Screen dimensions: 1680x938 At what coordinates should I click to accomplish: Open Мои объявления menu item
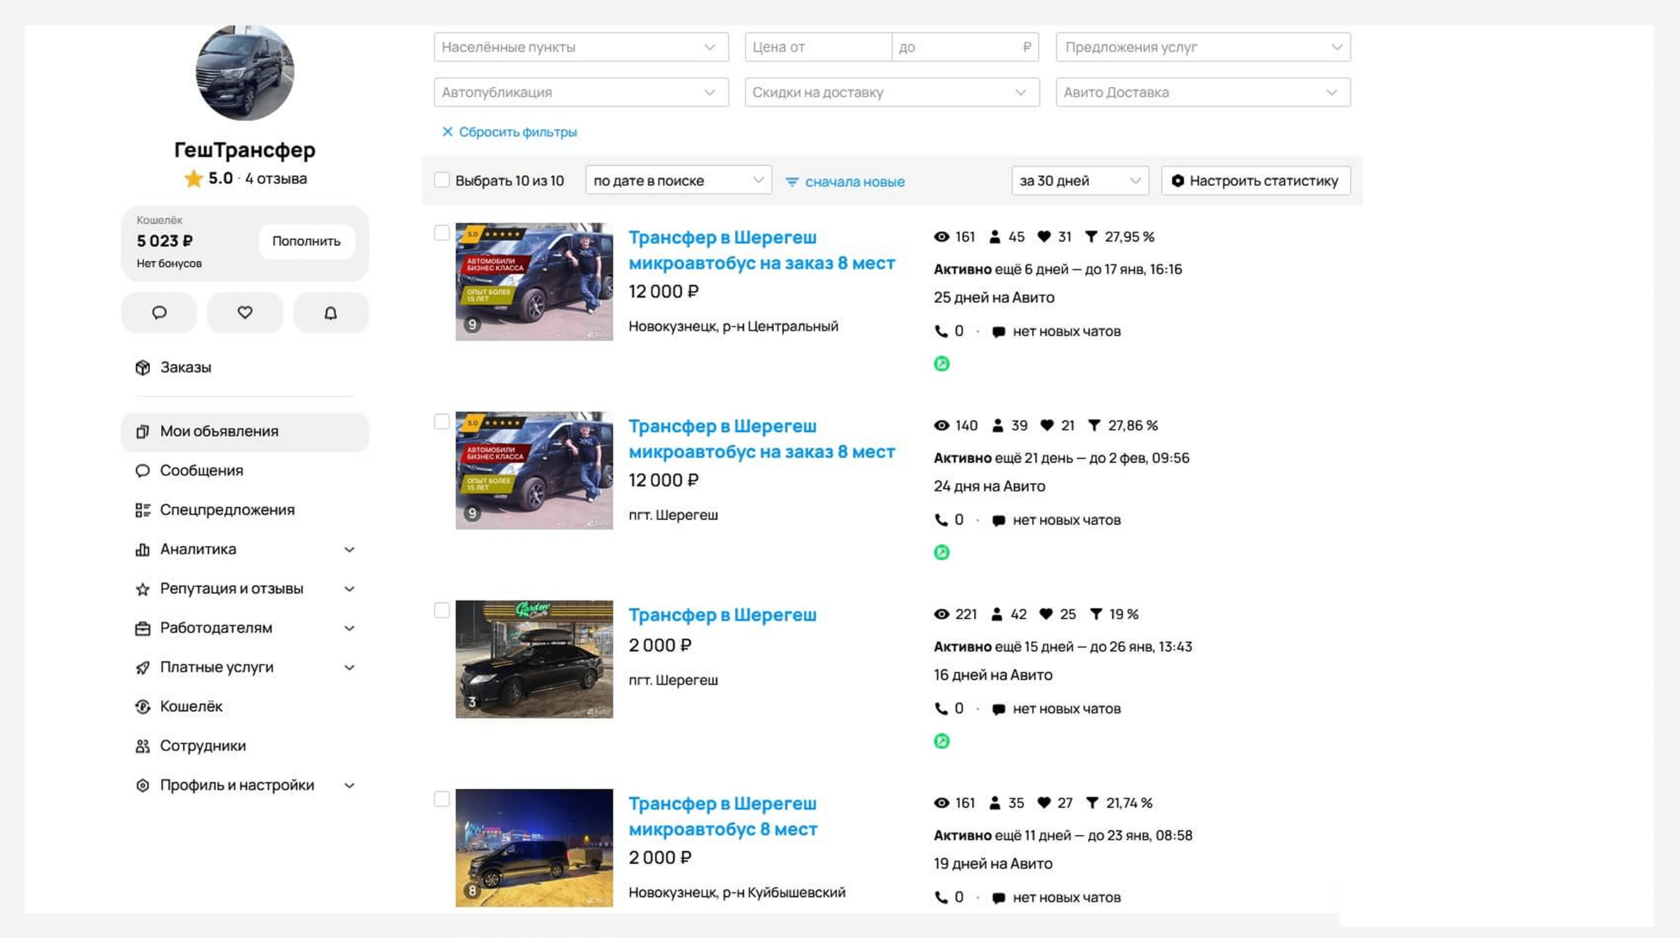pyautogui.click(x=245, y=431)
